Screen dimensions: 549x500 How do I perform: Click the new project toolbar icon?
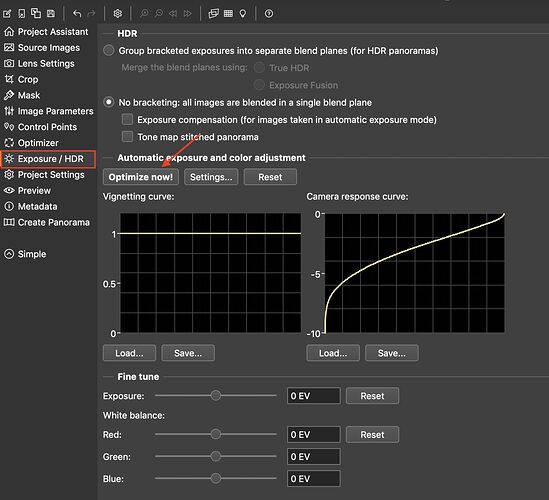tap(7, 14)
